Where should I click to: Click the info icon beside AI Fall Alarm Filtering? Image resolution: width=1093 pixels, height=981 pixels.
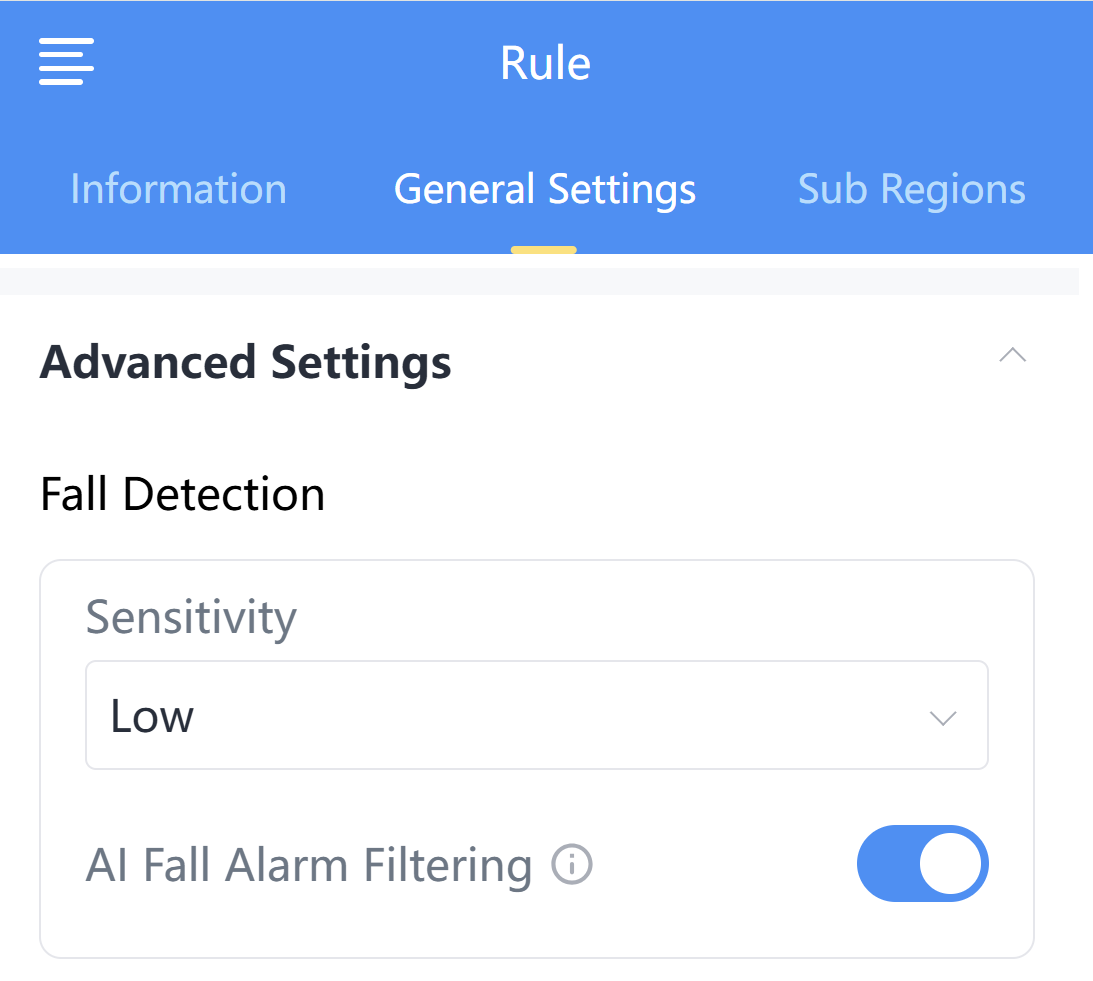(573, 865)
